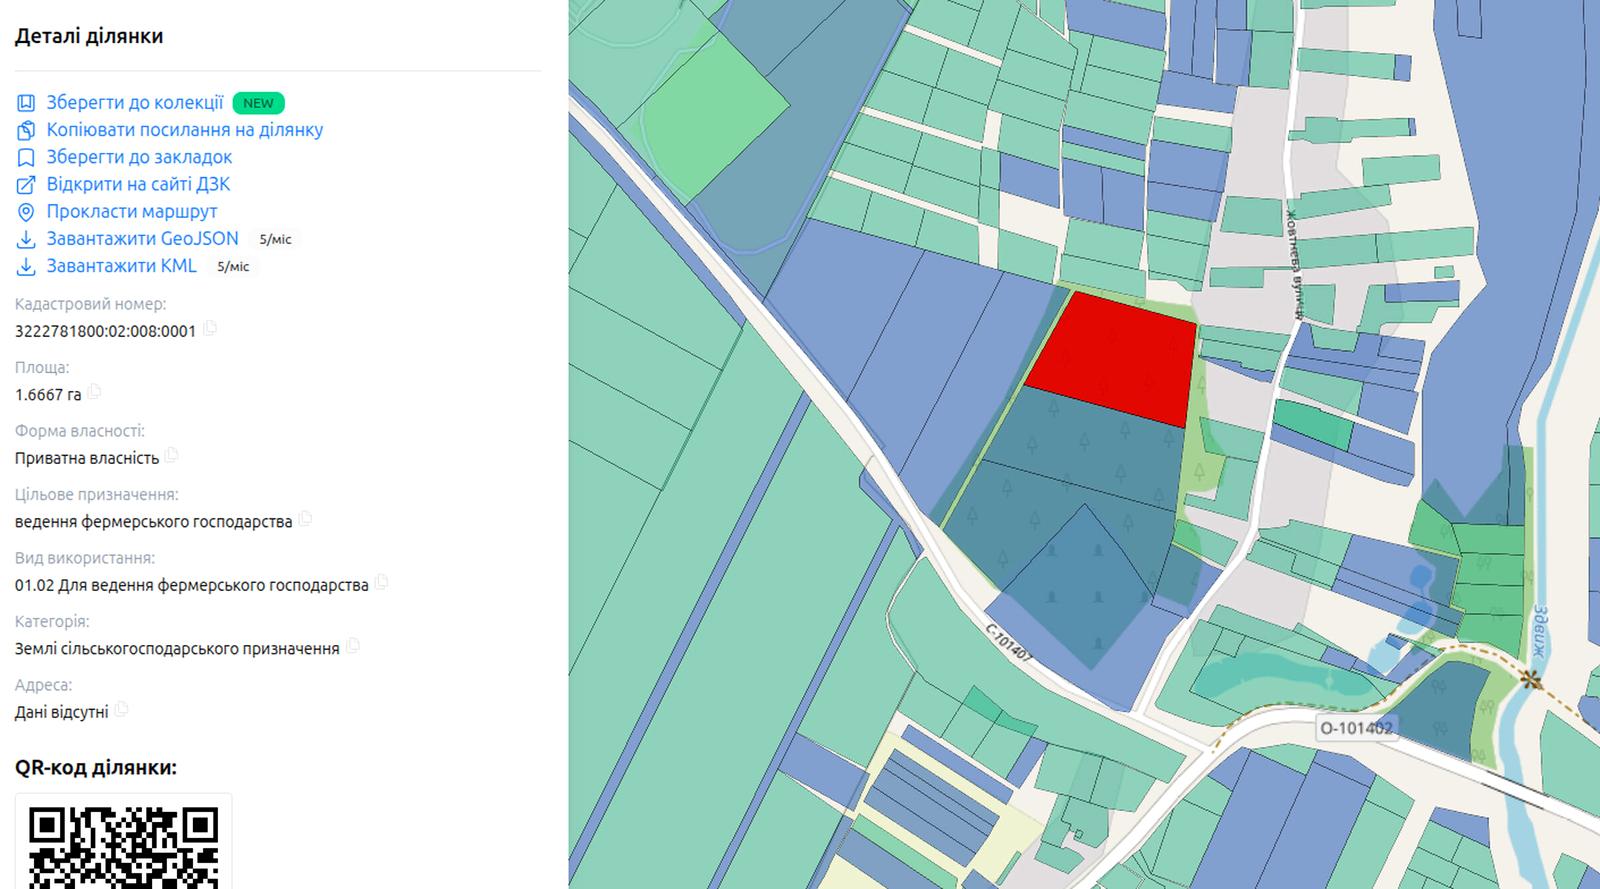Copy the area value 1.6667 га
Screen dimensions: 1600x889
click(x=95, y=392)
